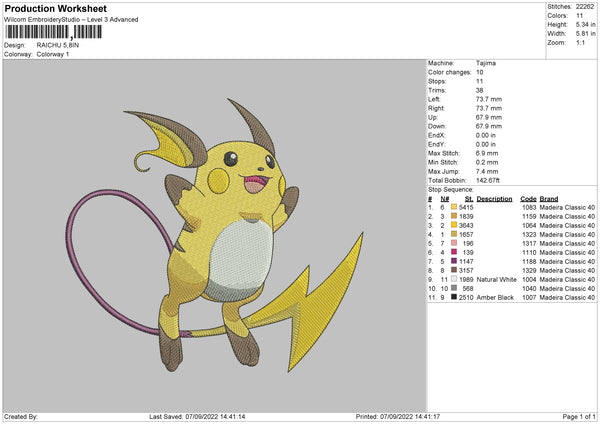Click the Max Jump value '7.4 mm'
The width and height of the screenshot is (600, 424).
tap(487, 171)
